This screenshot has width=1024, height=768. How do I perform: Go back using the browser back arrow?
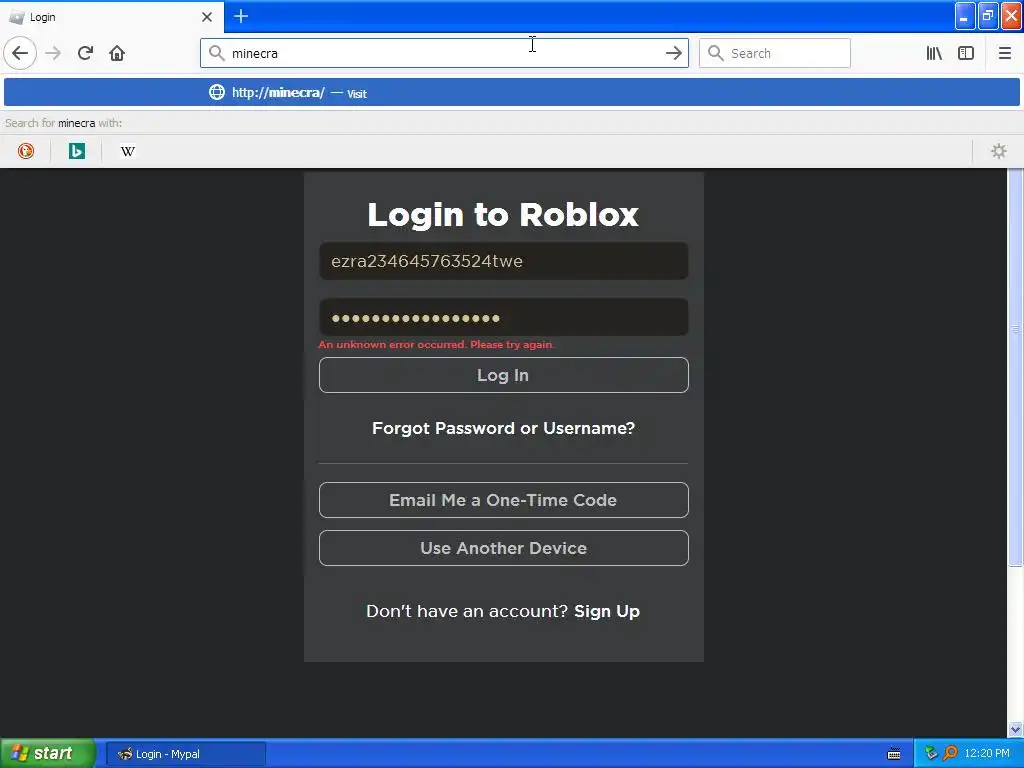(x=20, y=54)
